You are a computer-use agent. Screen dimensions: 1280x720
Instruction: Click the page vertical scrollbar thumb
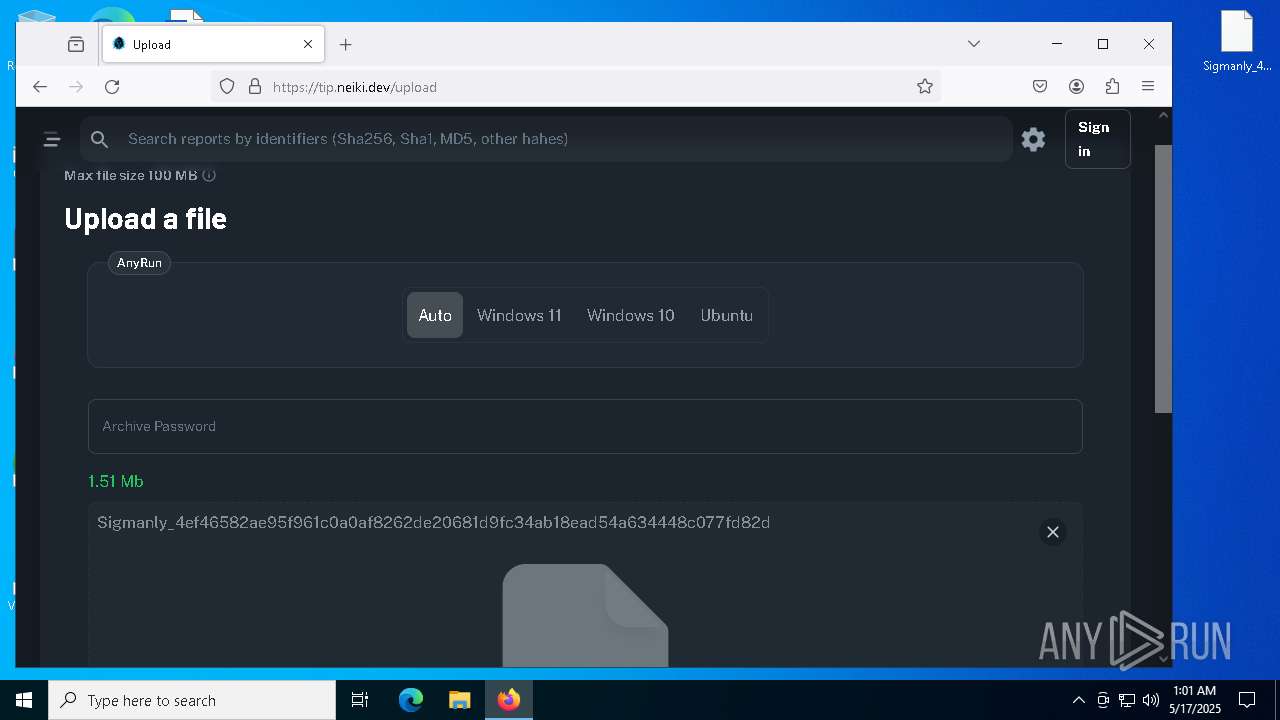pyautogui.click(x=1163, y=278)
